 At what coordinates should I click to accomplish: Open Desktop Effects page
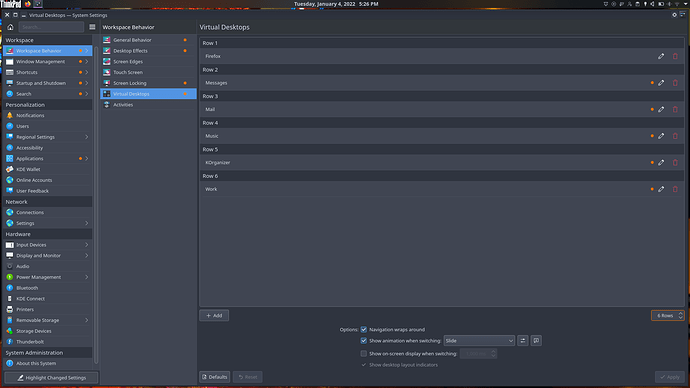(x=148, y=51)
